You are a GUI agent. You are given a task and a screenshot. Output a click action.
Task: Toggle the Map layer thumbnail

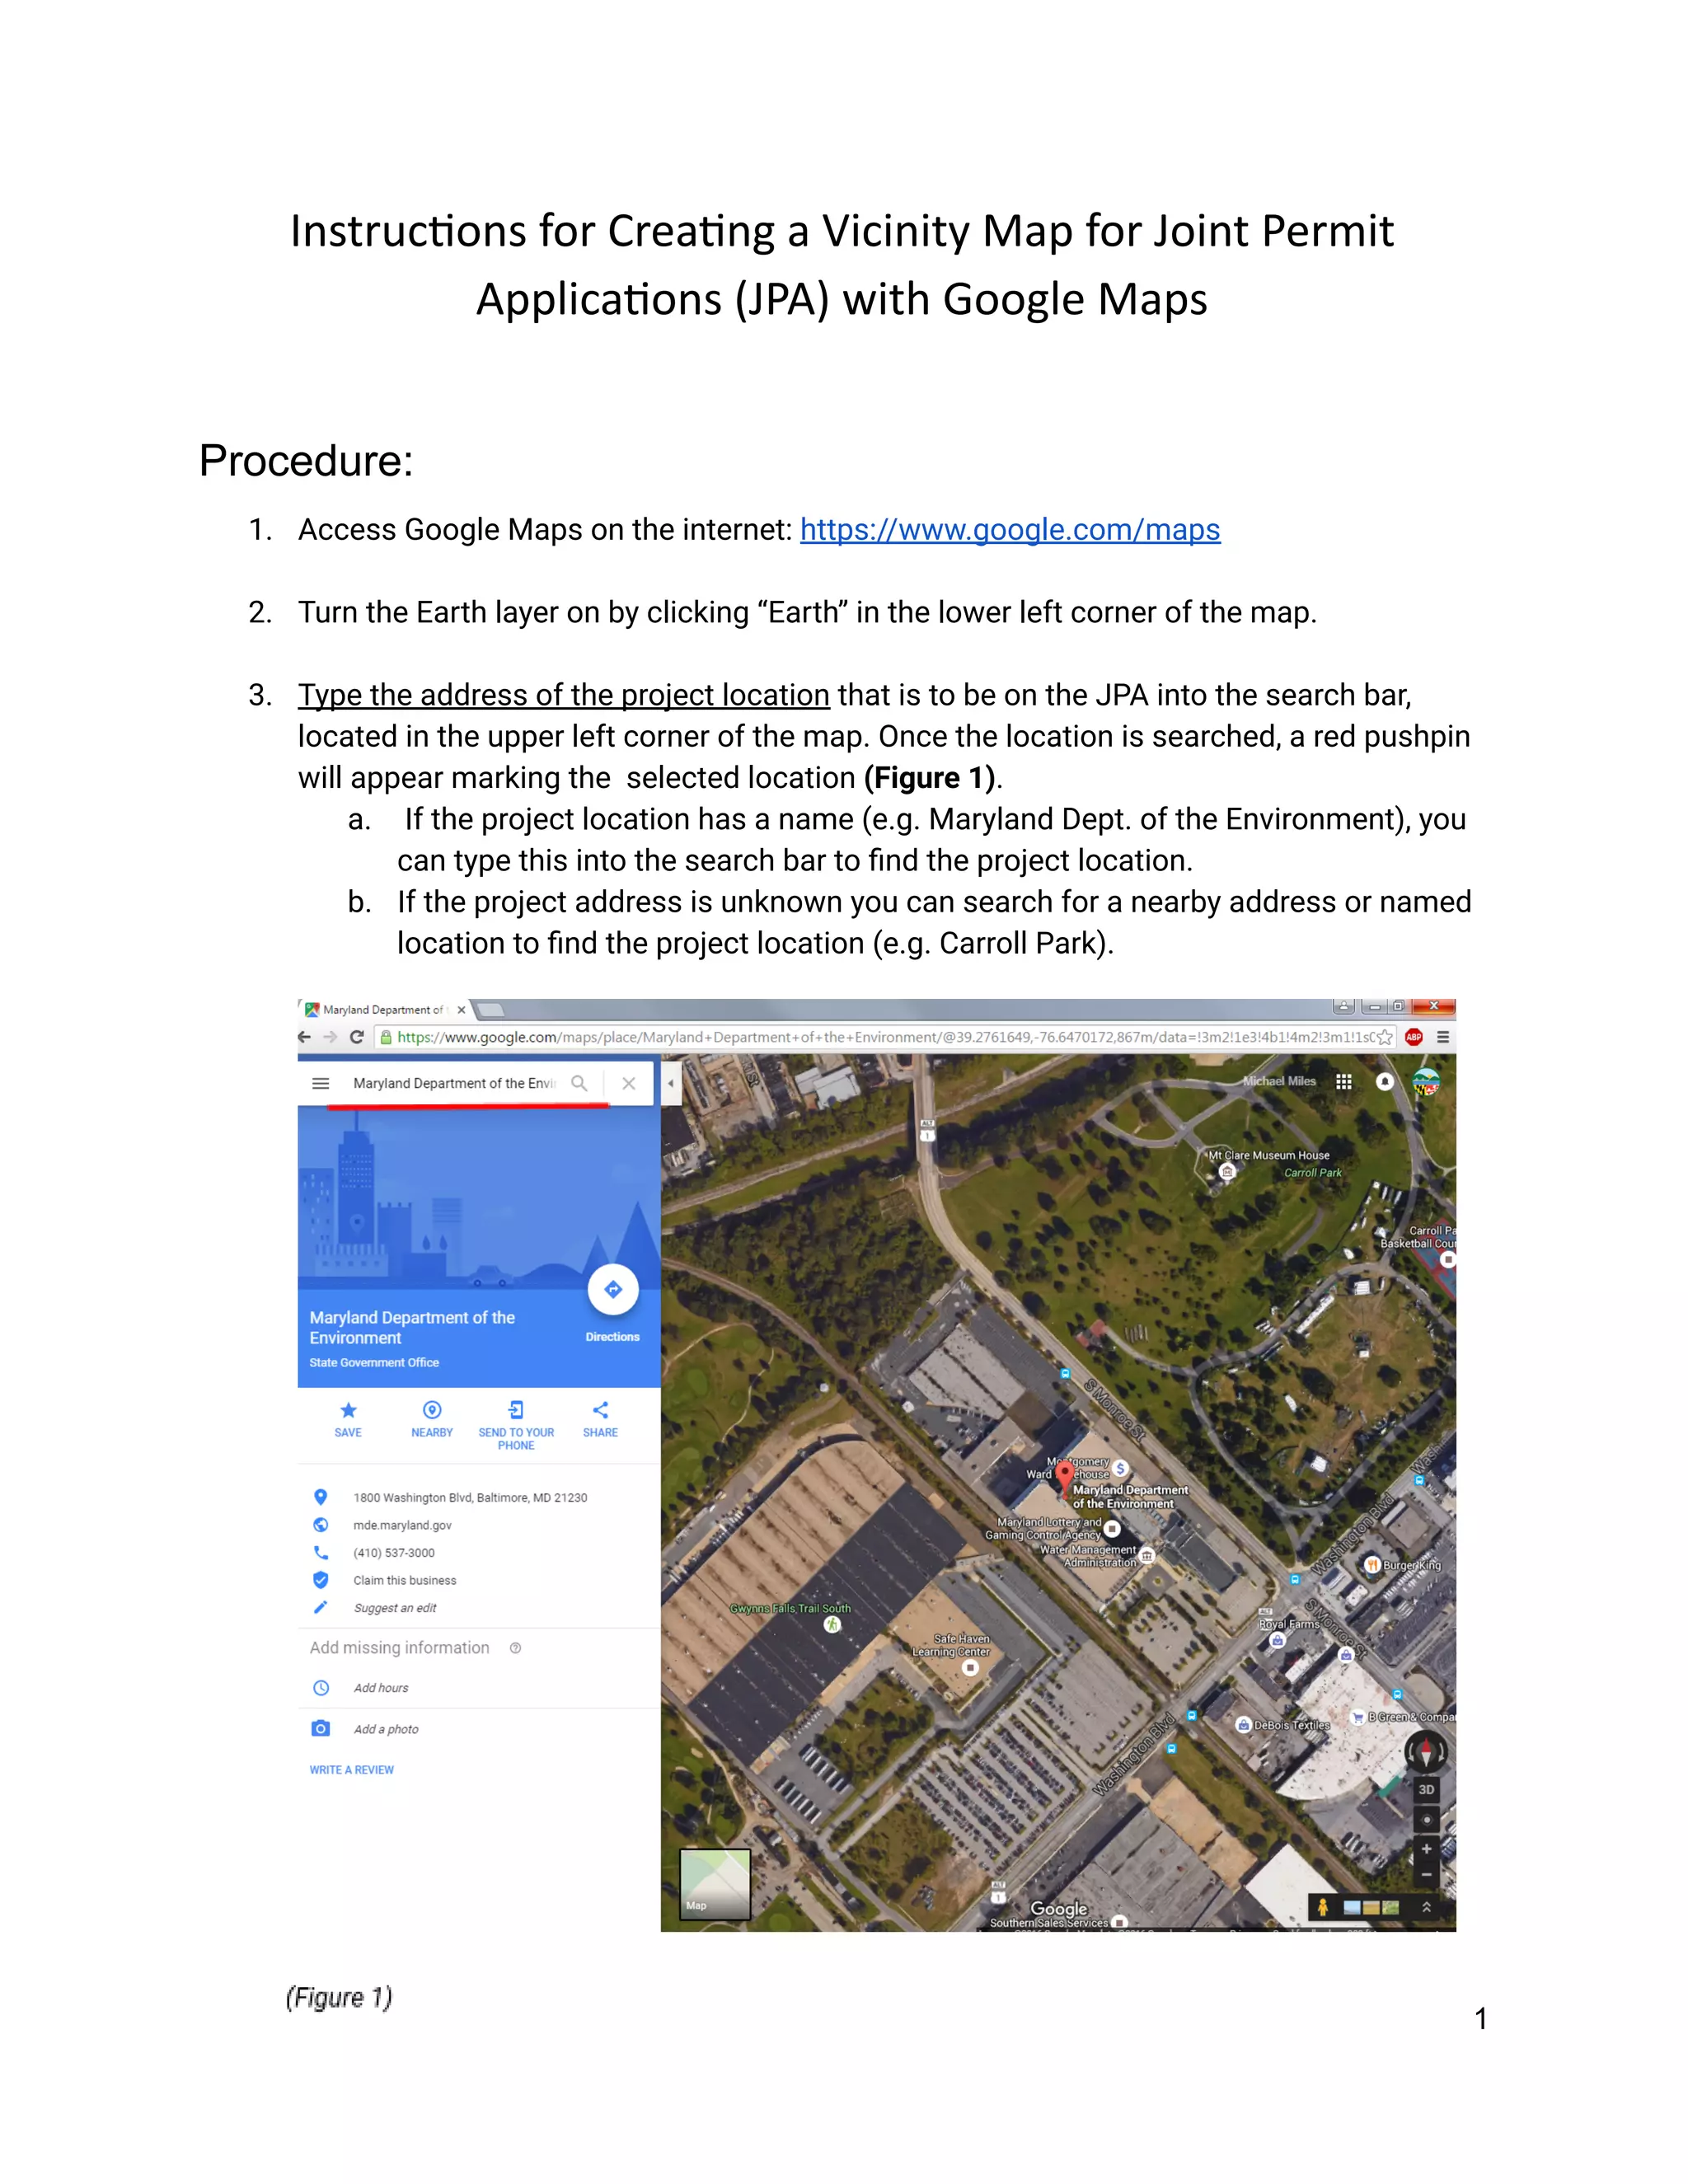click(x=715, y=1884)
